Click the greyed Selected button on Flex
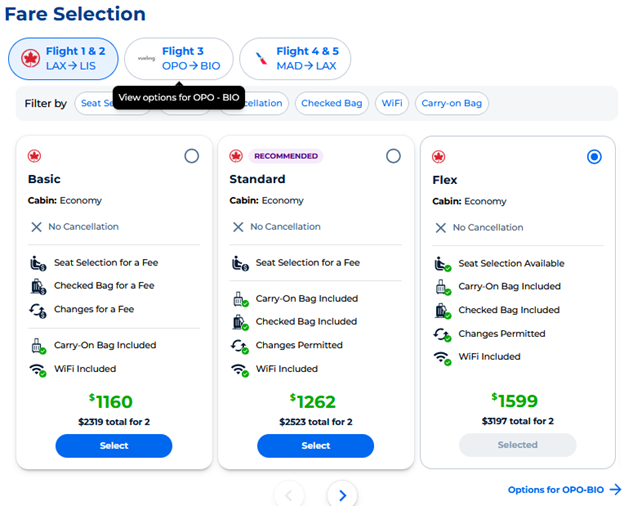The image size is (624, 506). (517, 445)
